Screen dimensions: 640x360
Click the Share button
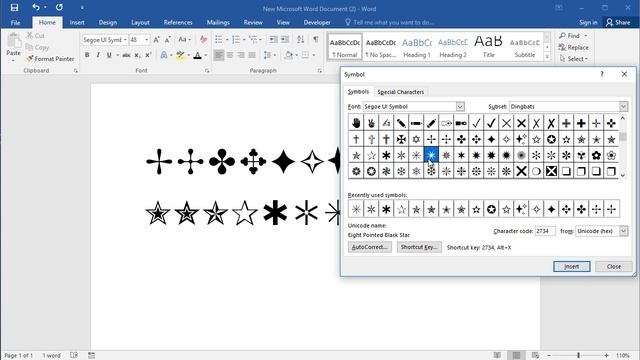pos(618,22)
